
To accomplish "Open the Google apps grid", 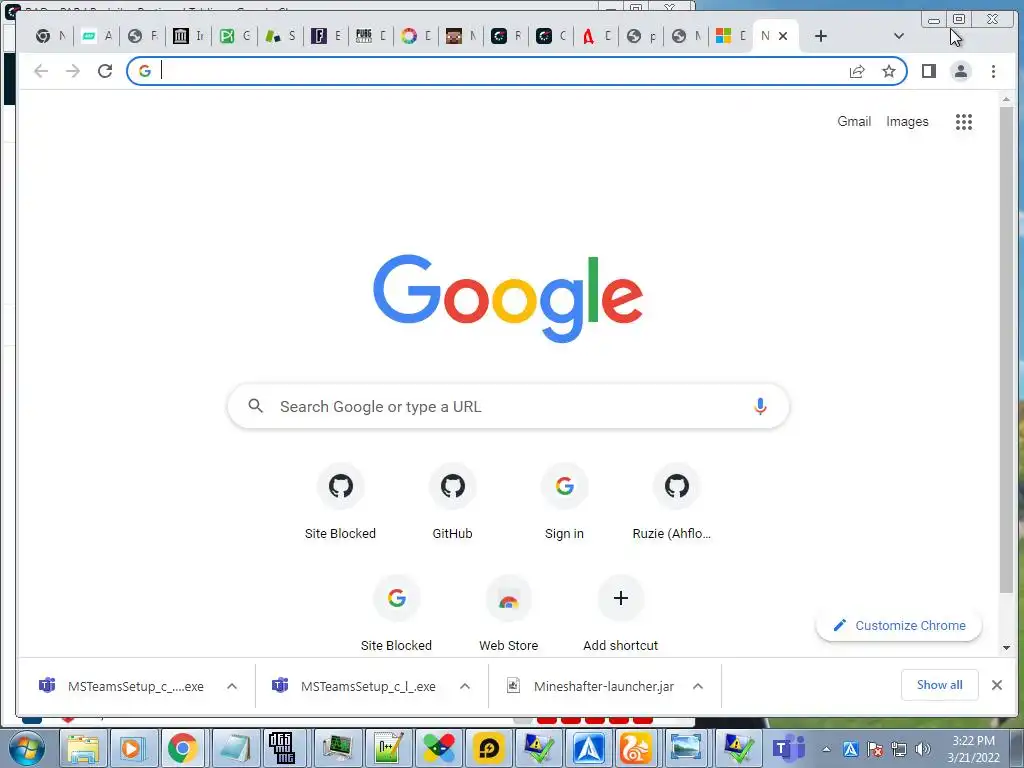I will point(964,121).
